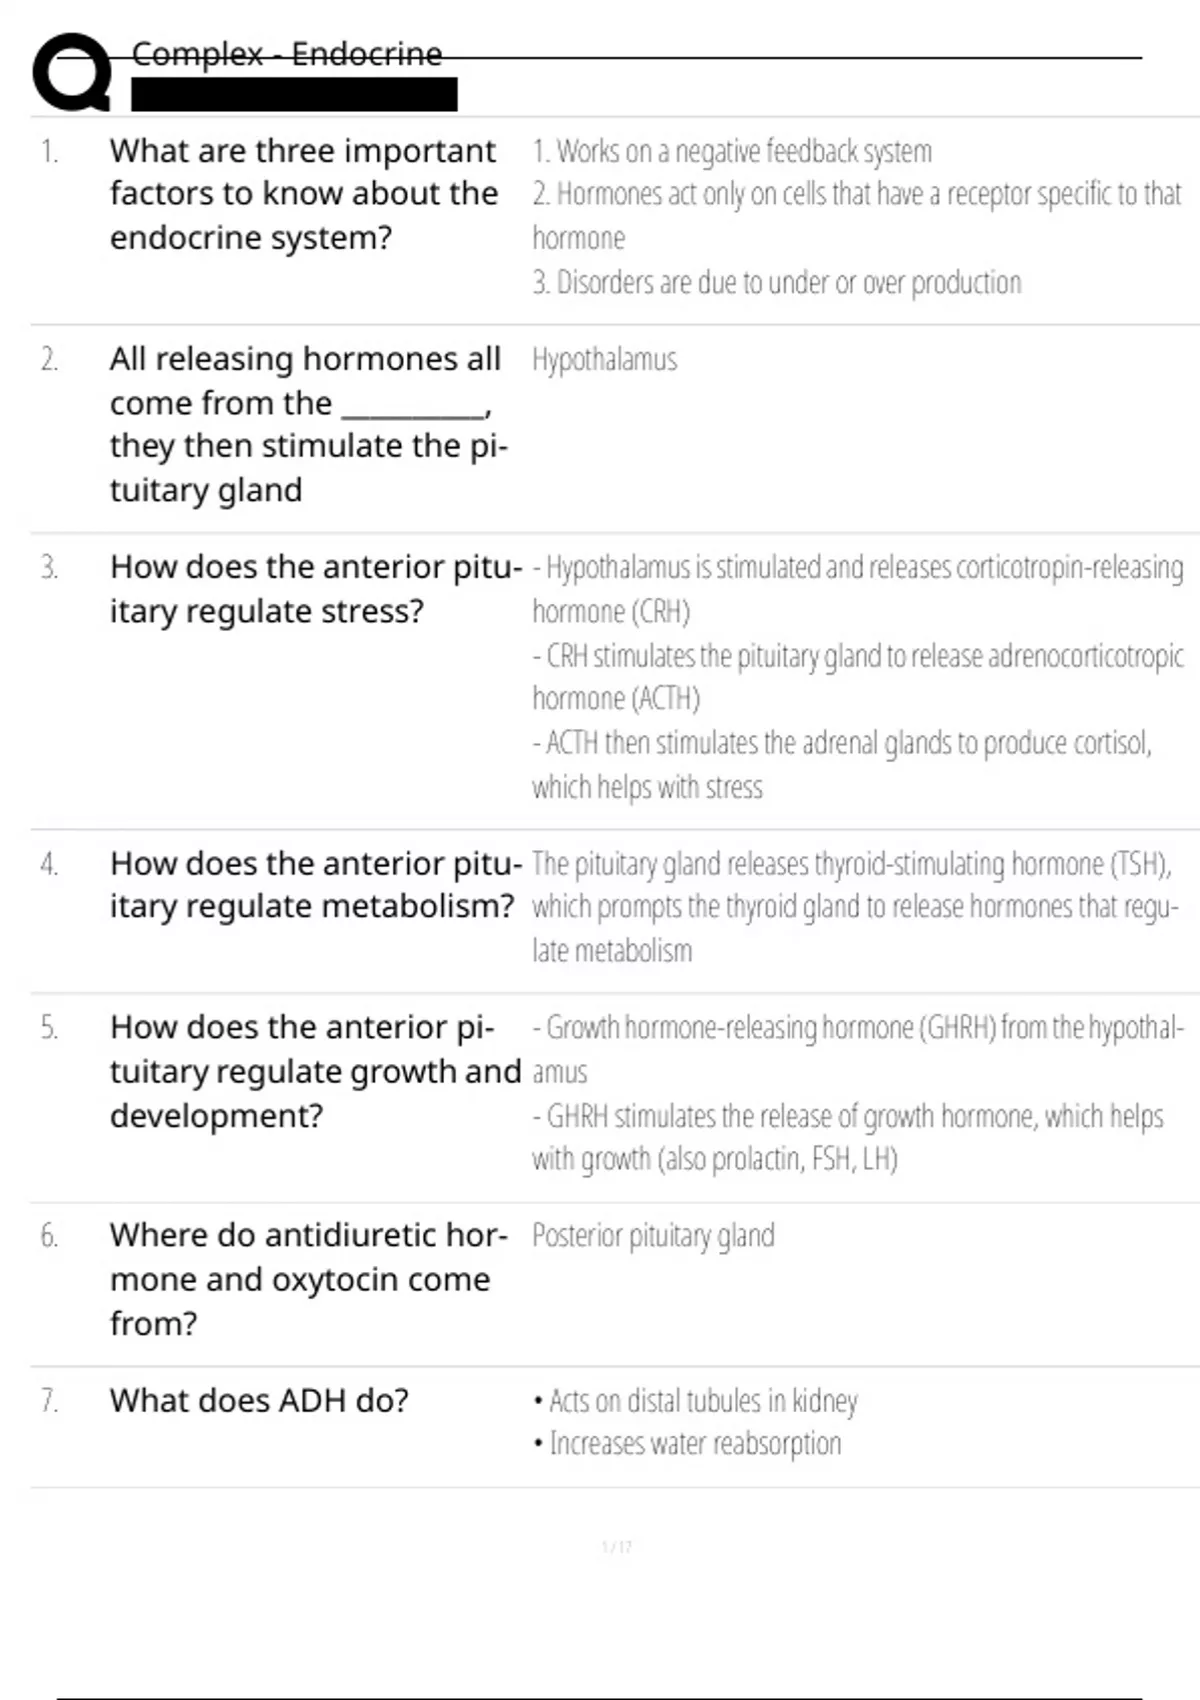
Task: Click the 'Disorders are due to under or over production' line
Action: [x=777, y=283]
